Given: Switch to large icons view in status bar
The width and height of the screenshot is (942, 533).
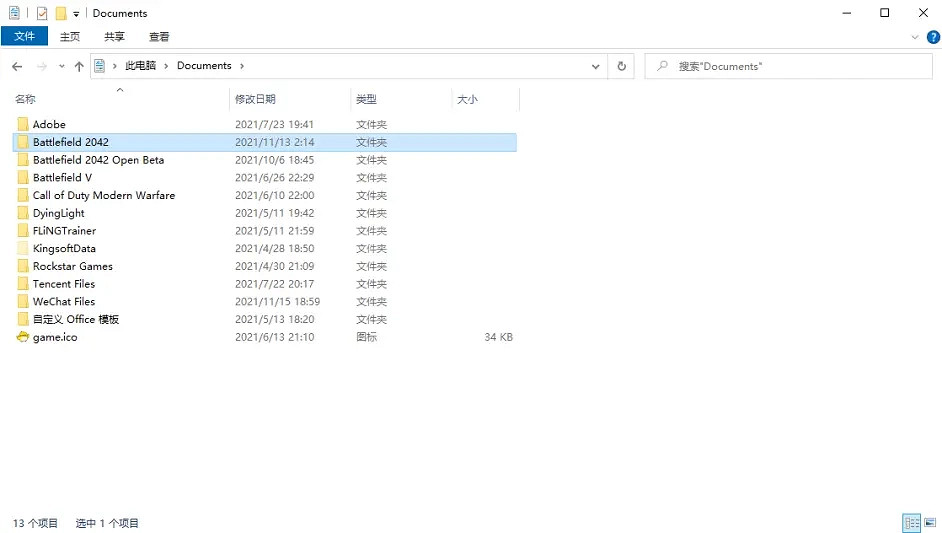Looking at the screenshot, I should [930, 523].
